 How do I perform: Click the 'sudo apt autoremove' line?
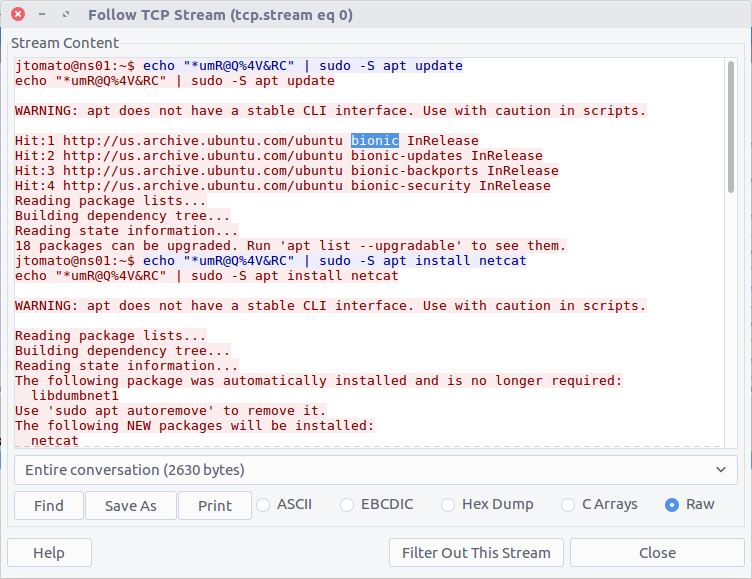170,411
